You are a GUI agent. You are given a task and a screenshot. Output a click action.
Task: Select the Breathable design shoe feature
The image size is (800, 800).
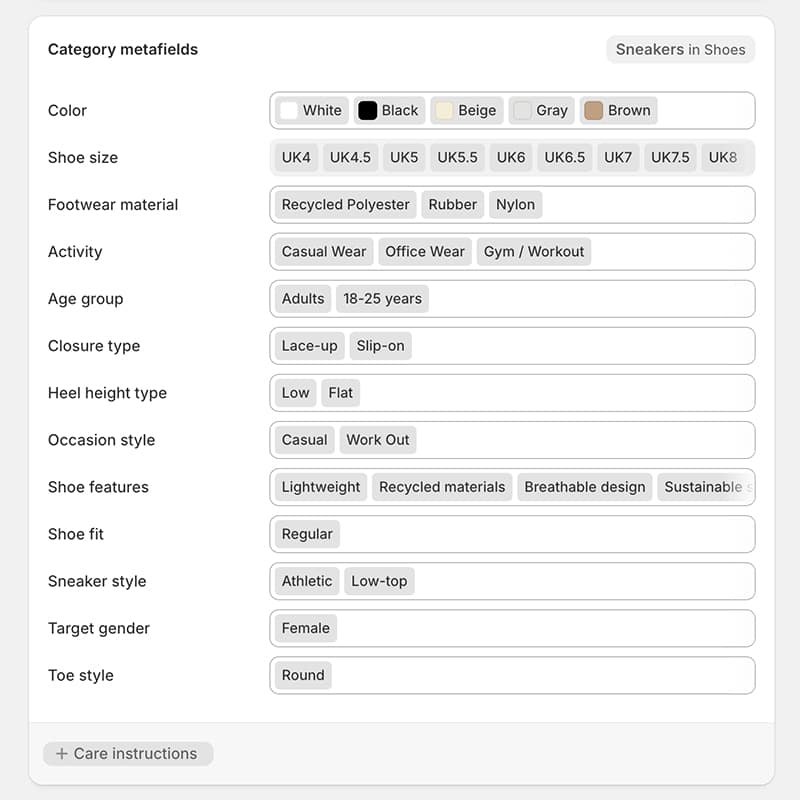click(584, 486)
